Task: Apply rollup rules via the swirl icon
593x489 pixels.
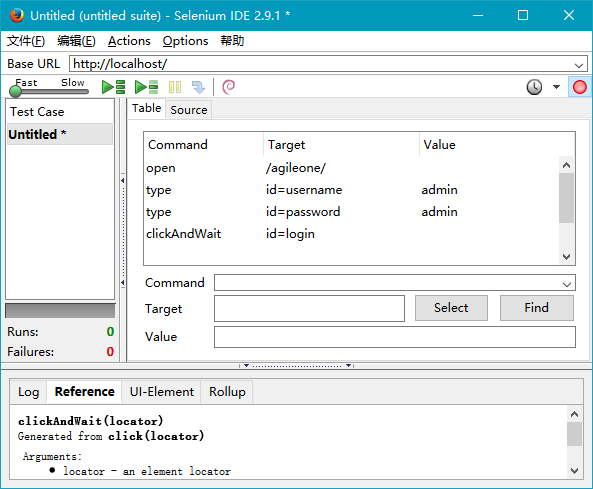Action: click(x=228, y=87)
